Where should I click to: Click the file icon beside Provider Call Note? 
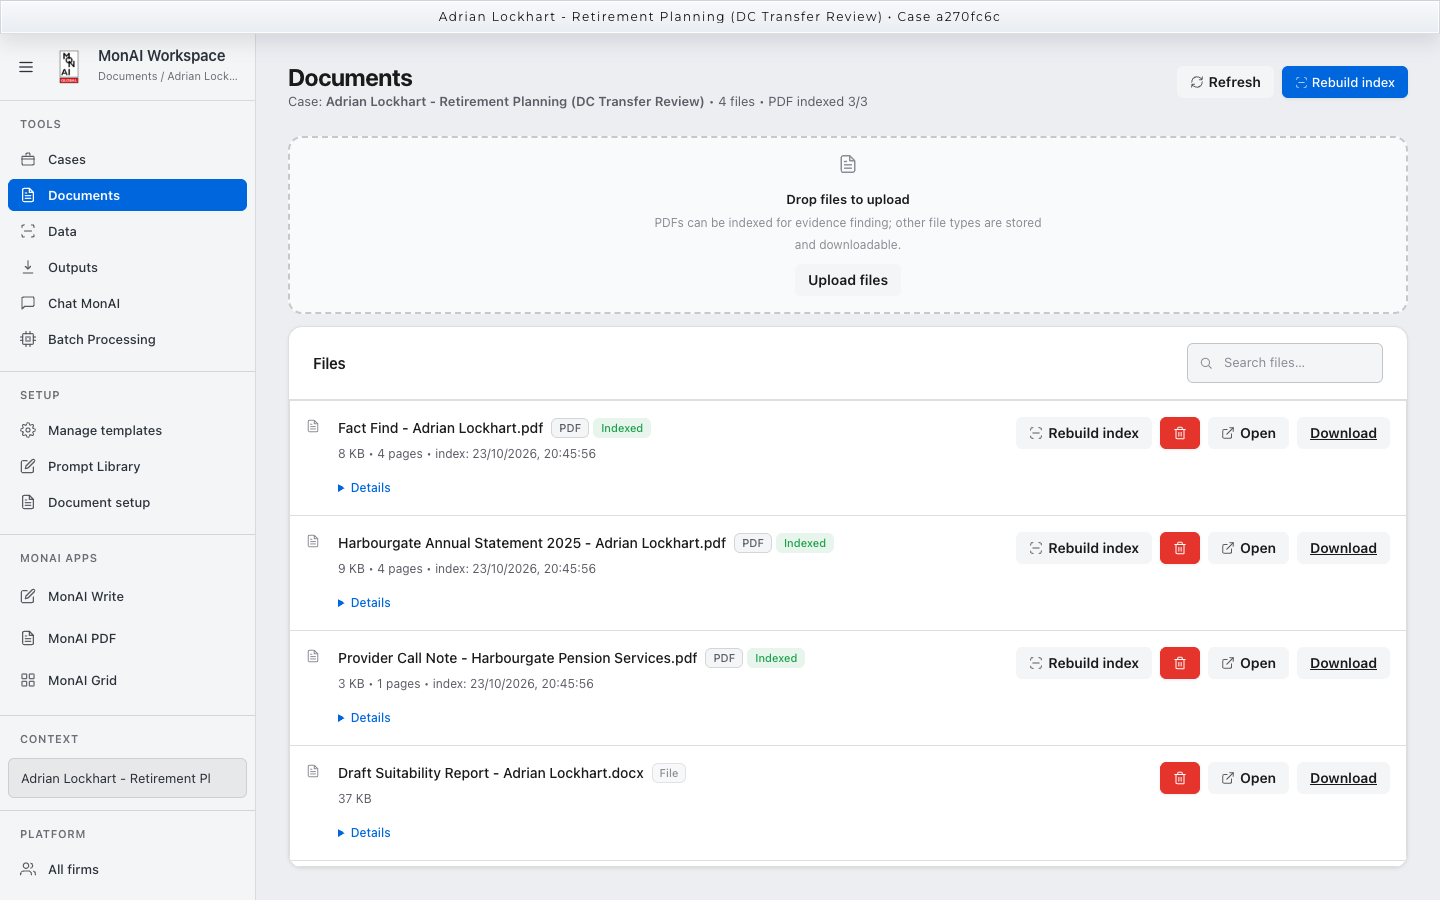point(313,657)
